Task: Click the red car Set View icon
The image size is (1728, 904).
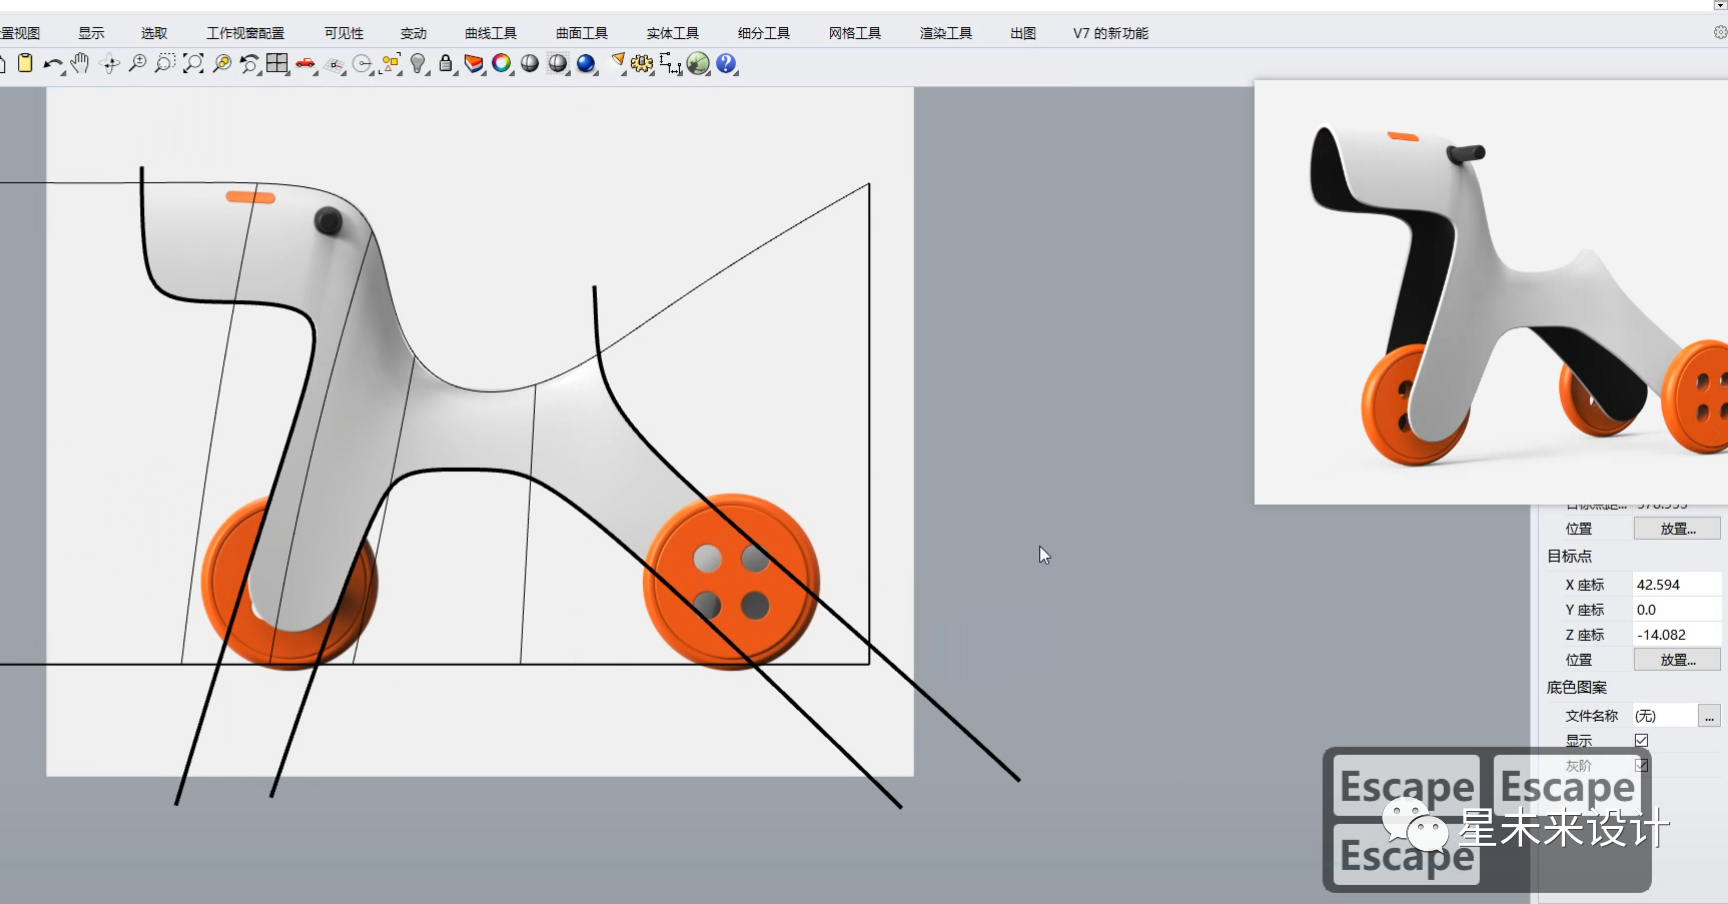Action: tap(306, 64)
